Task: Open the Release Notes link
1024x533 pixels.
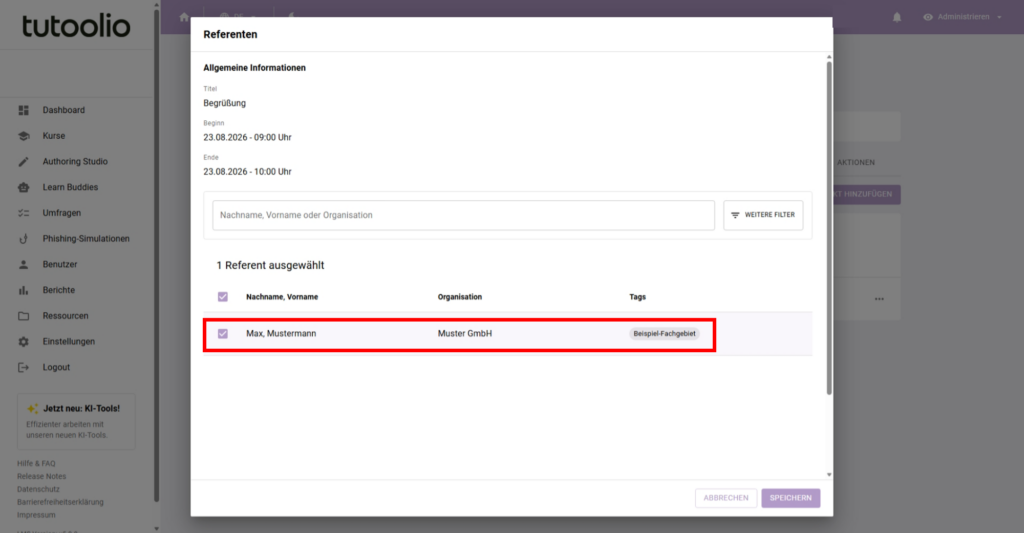Action: click(x=41, y=476)
